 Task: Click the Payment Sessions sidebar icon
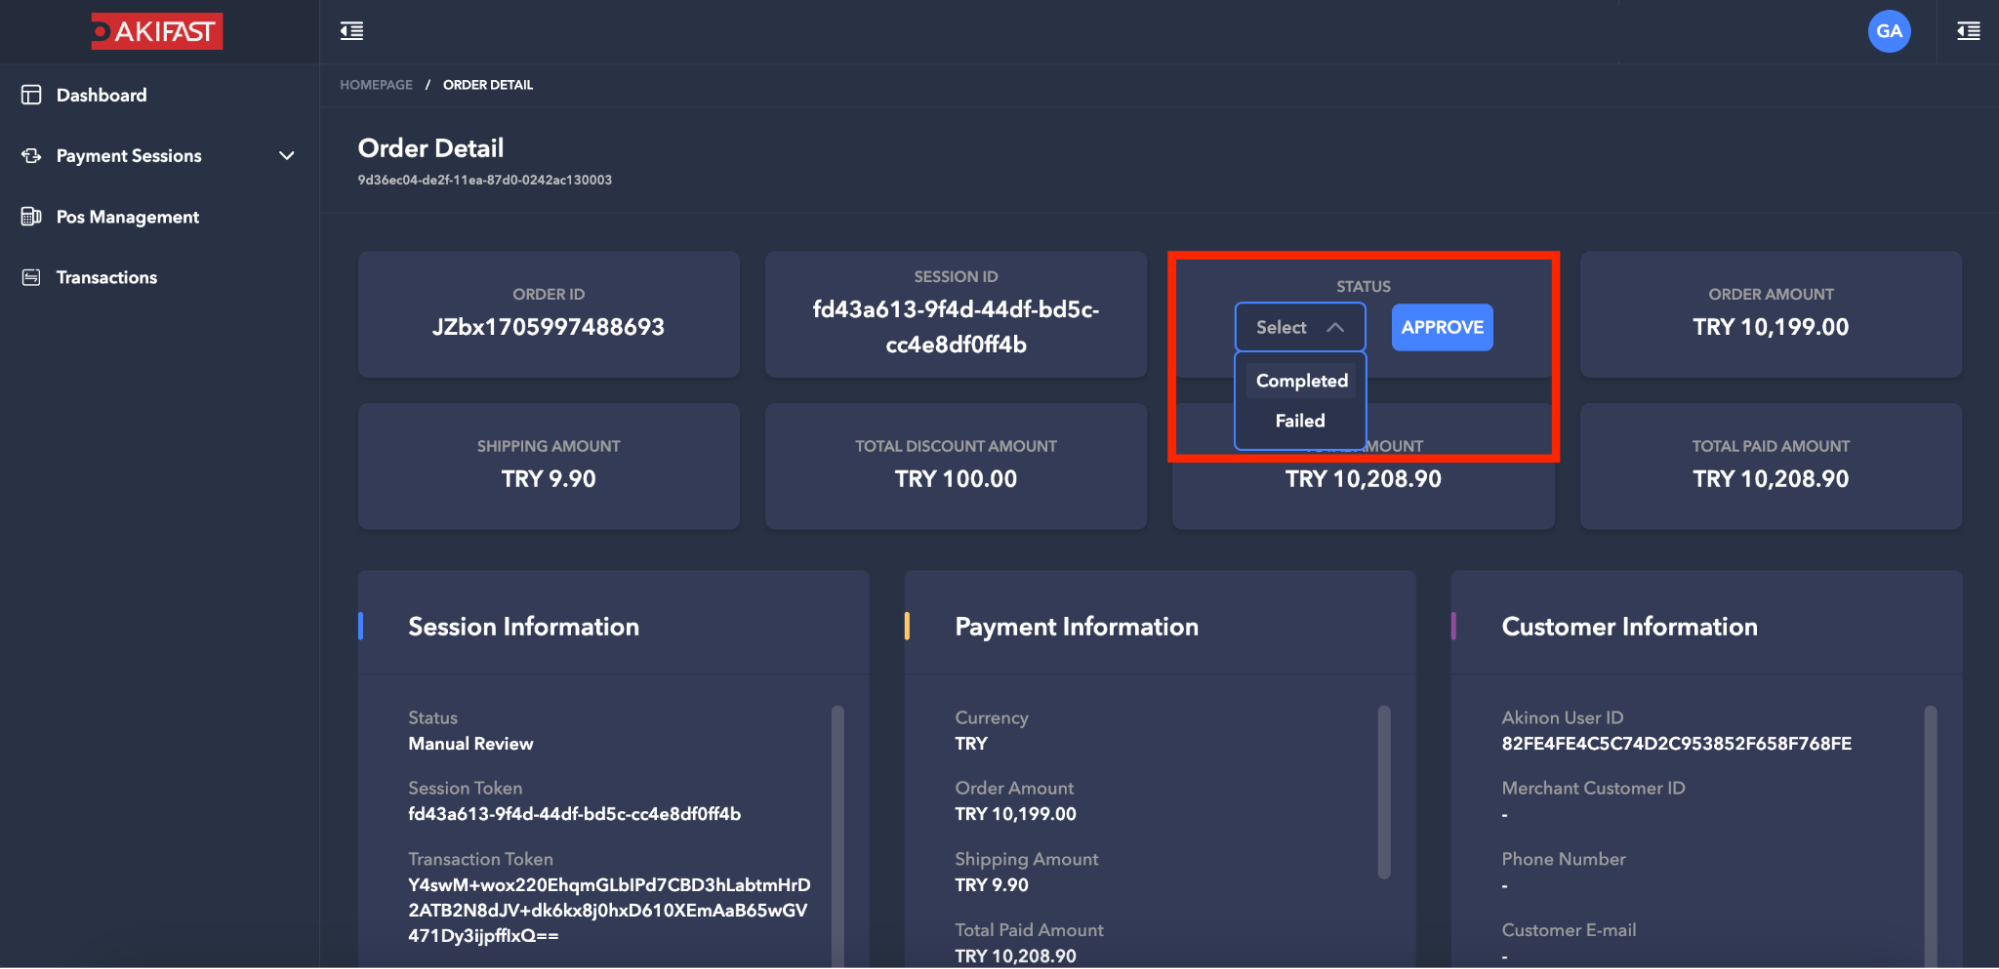coord(31,156)
